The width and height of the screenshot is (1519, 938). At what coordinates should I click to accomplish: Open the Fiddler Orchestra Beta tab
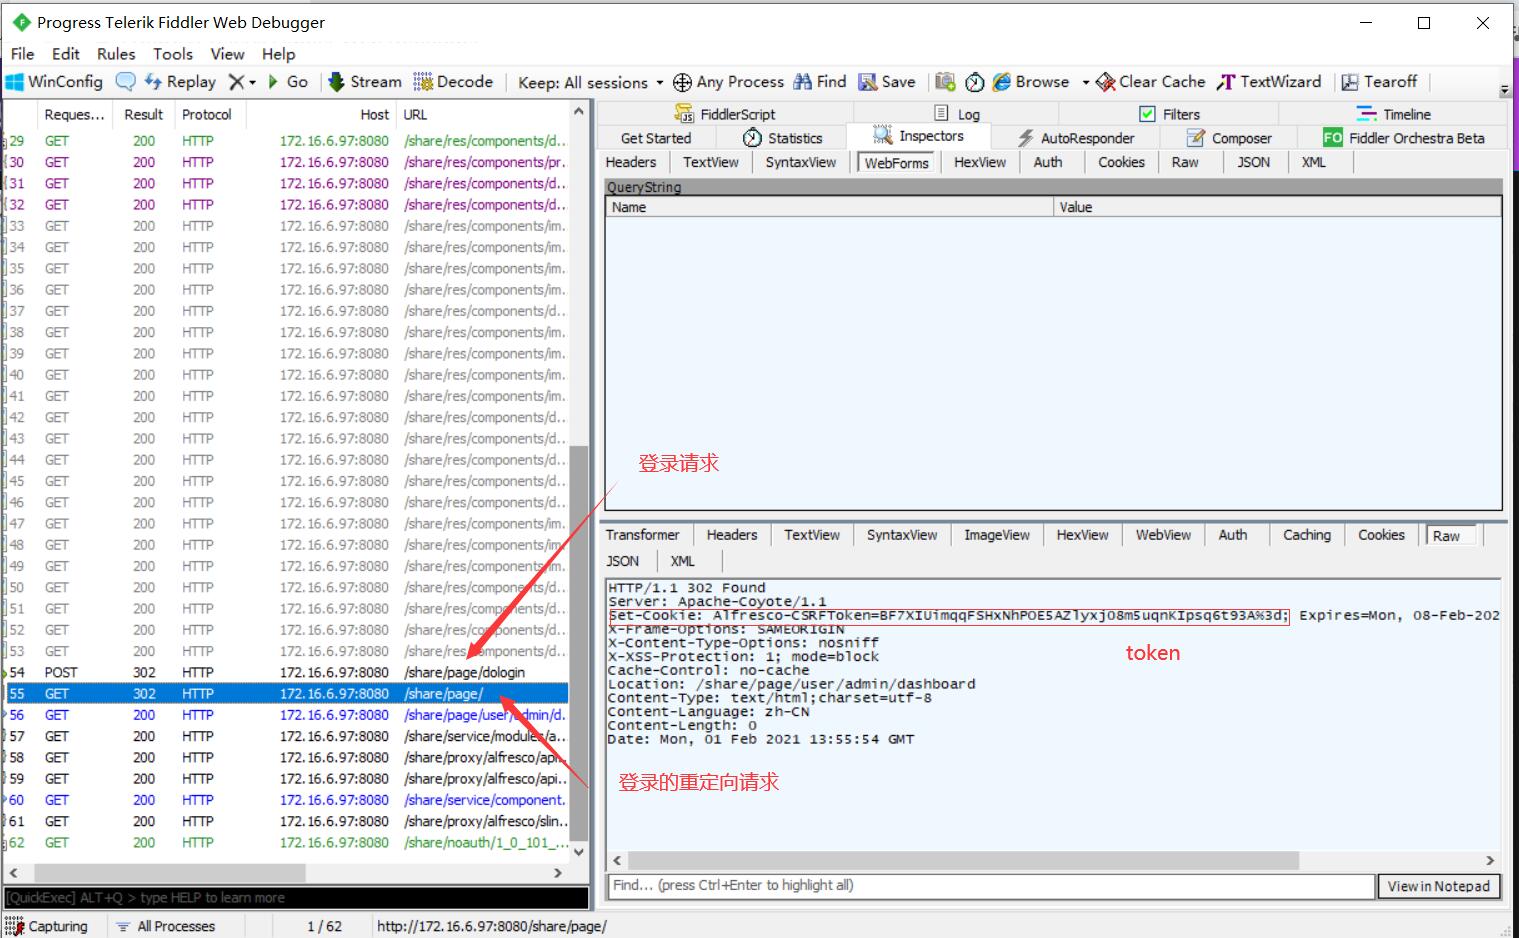1403,138
